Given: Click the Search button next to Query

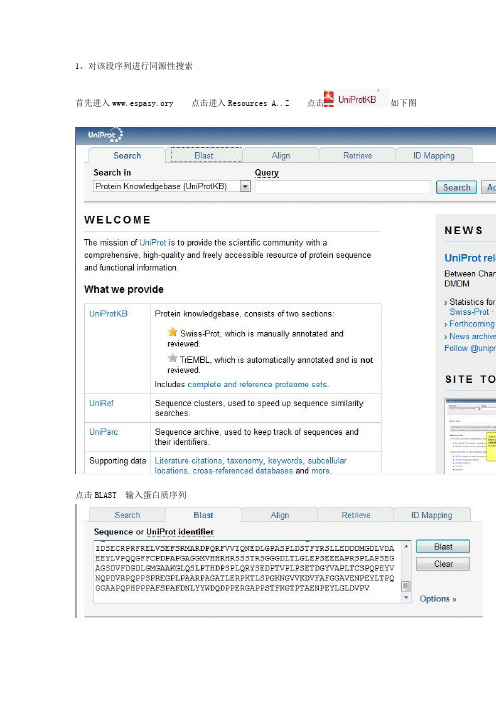Looking at the screenshot, I should pos(457,188).
